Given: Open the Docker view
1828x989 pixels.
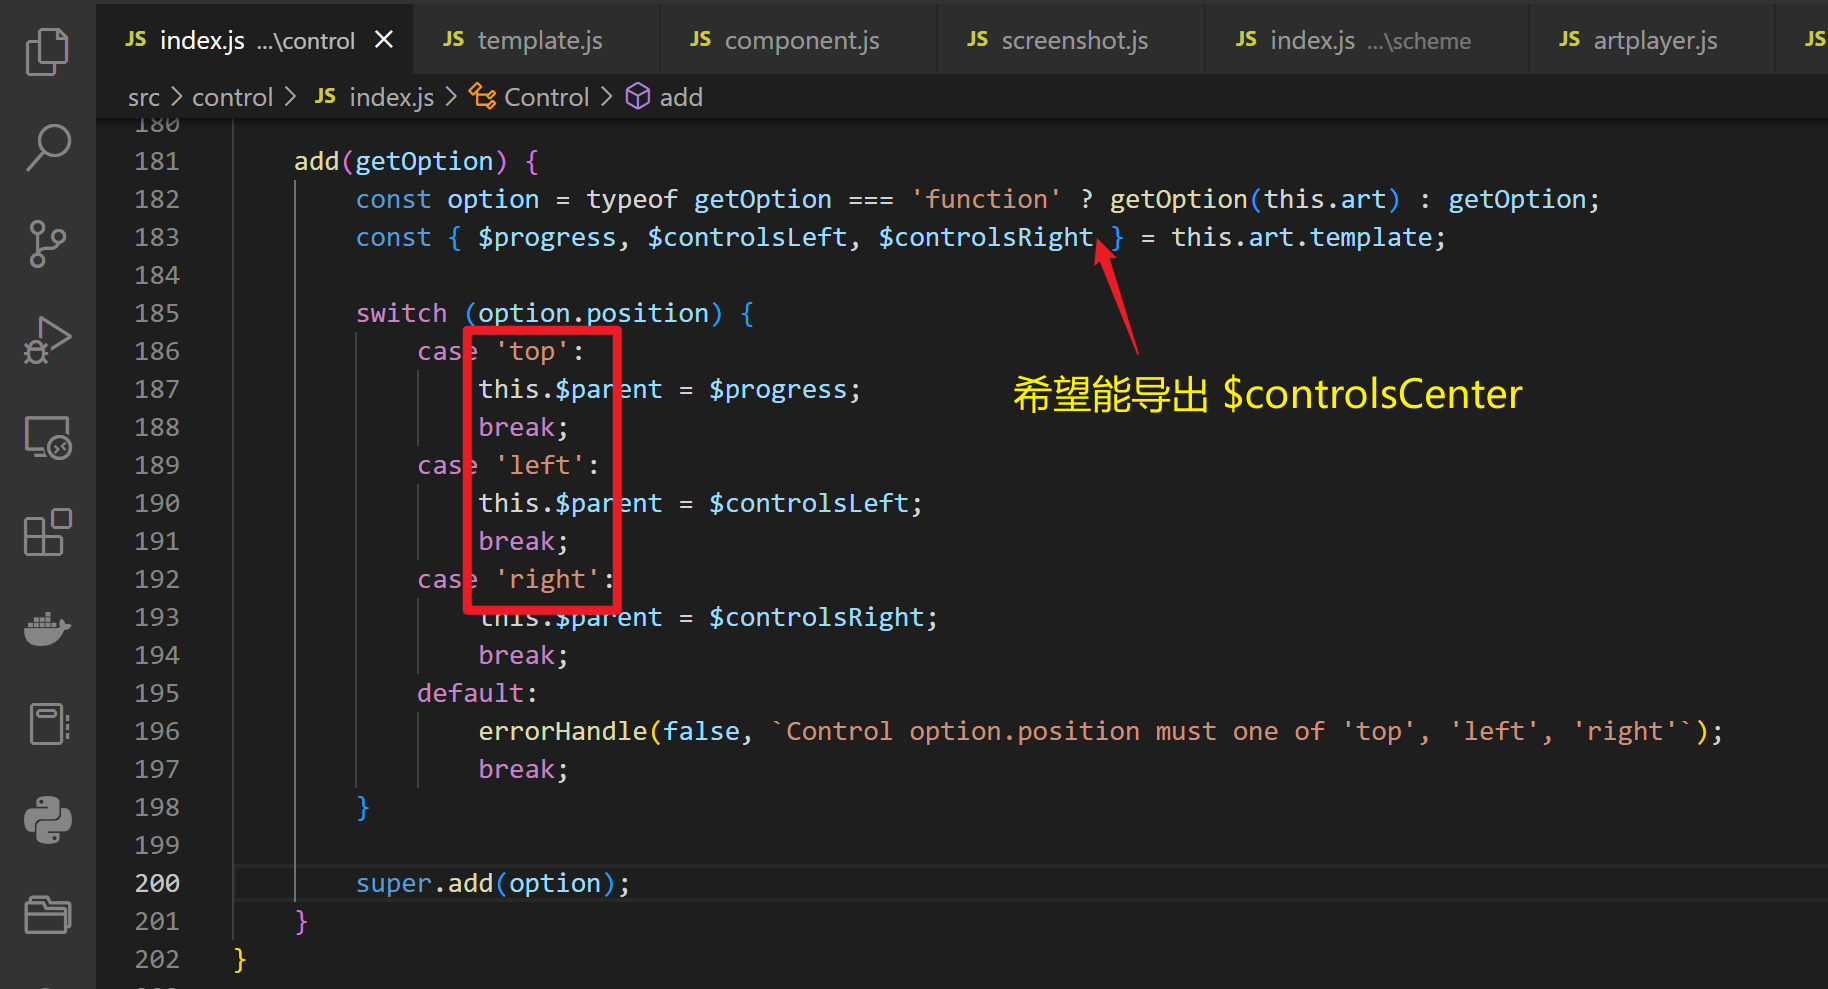Looking at the screenshot, I should (47, 629).
